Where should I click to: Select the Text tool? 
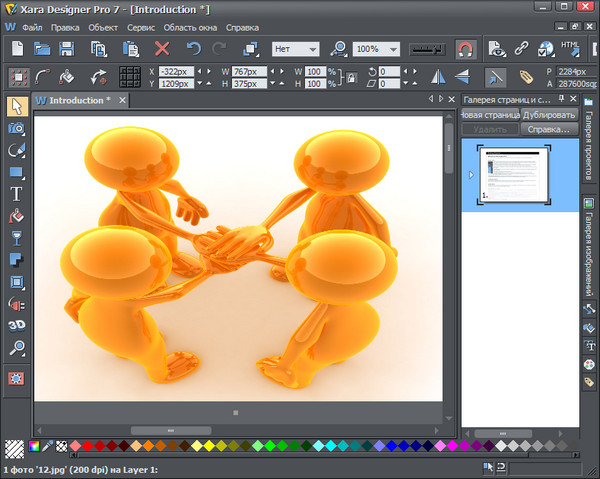click(x=16, y=194)
